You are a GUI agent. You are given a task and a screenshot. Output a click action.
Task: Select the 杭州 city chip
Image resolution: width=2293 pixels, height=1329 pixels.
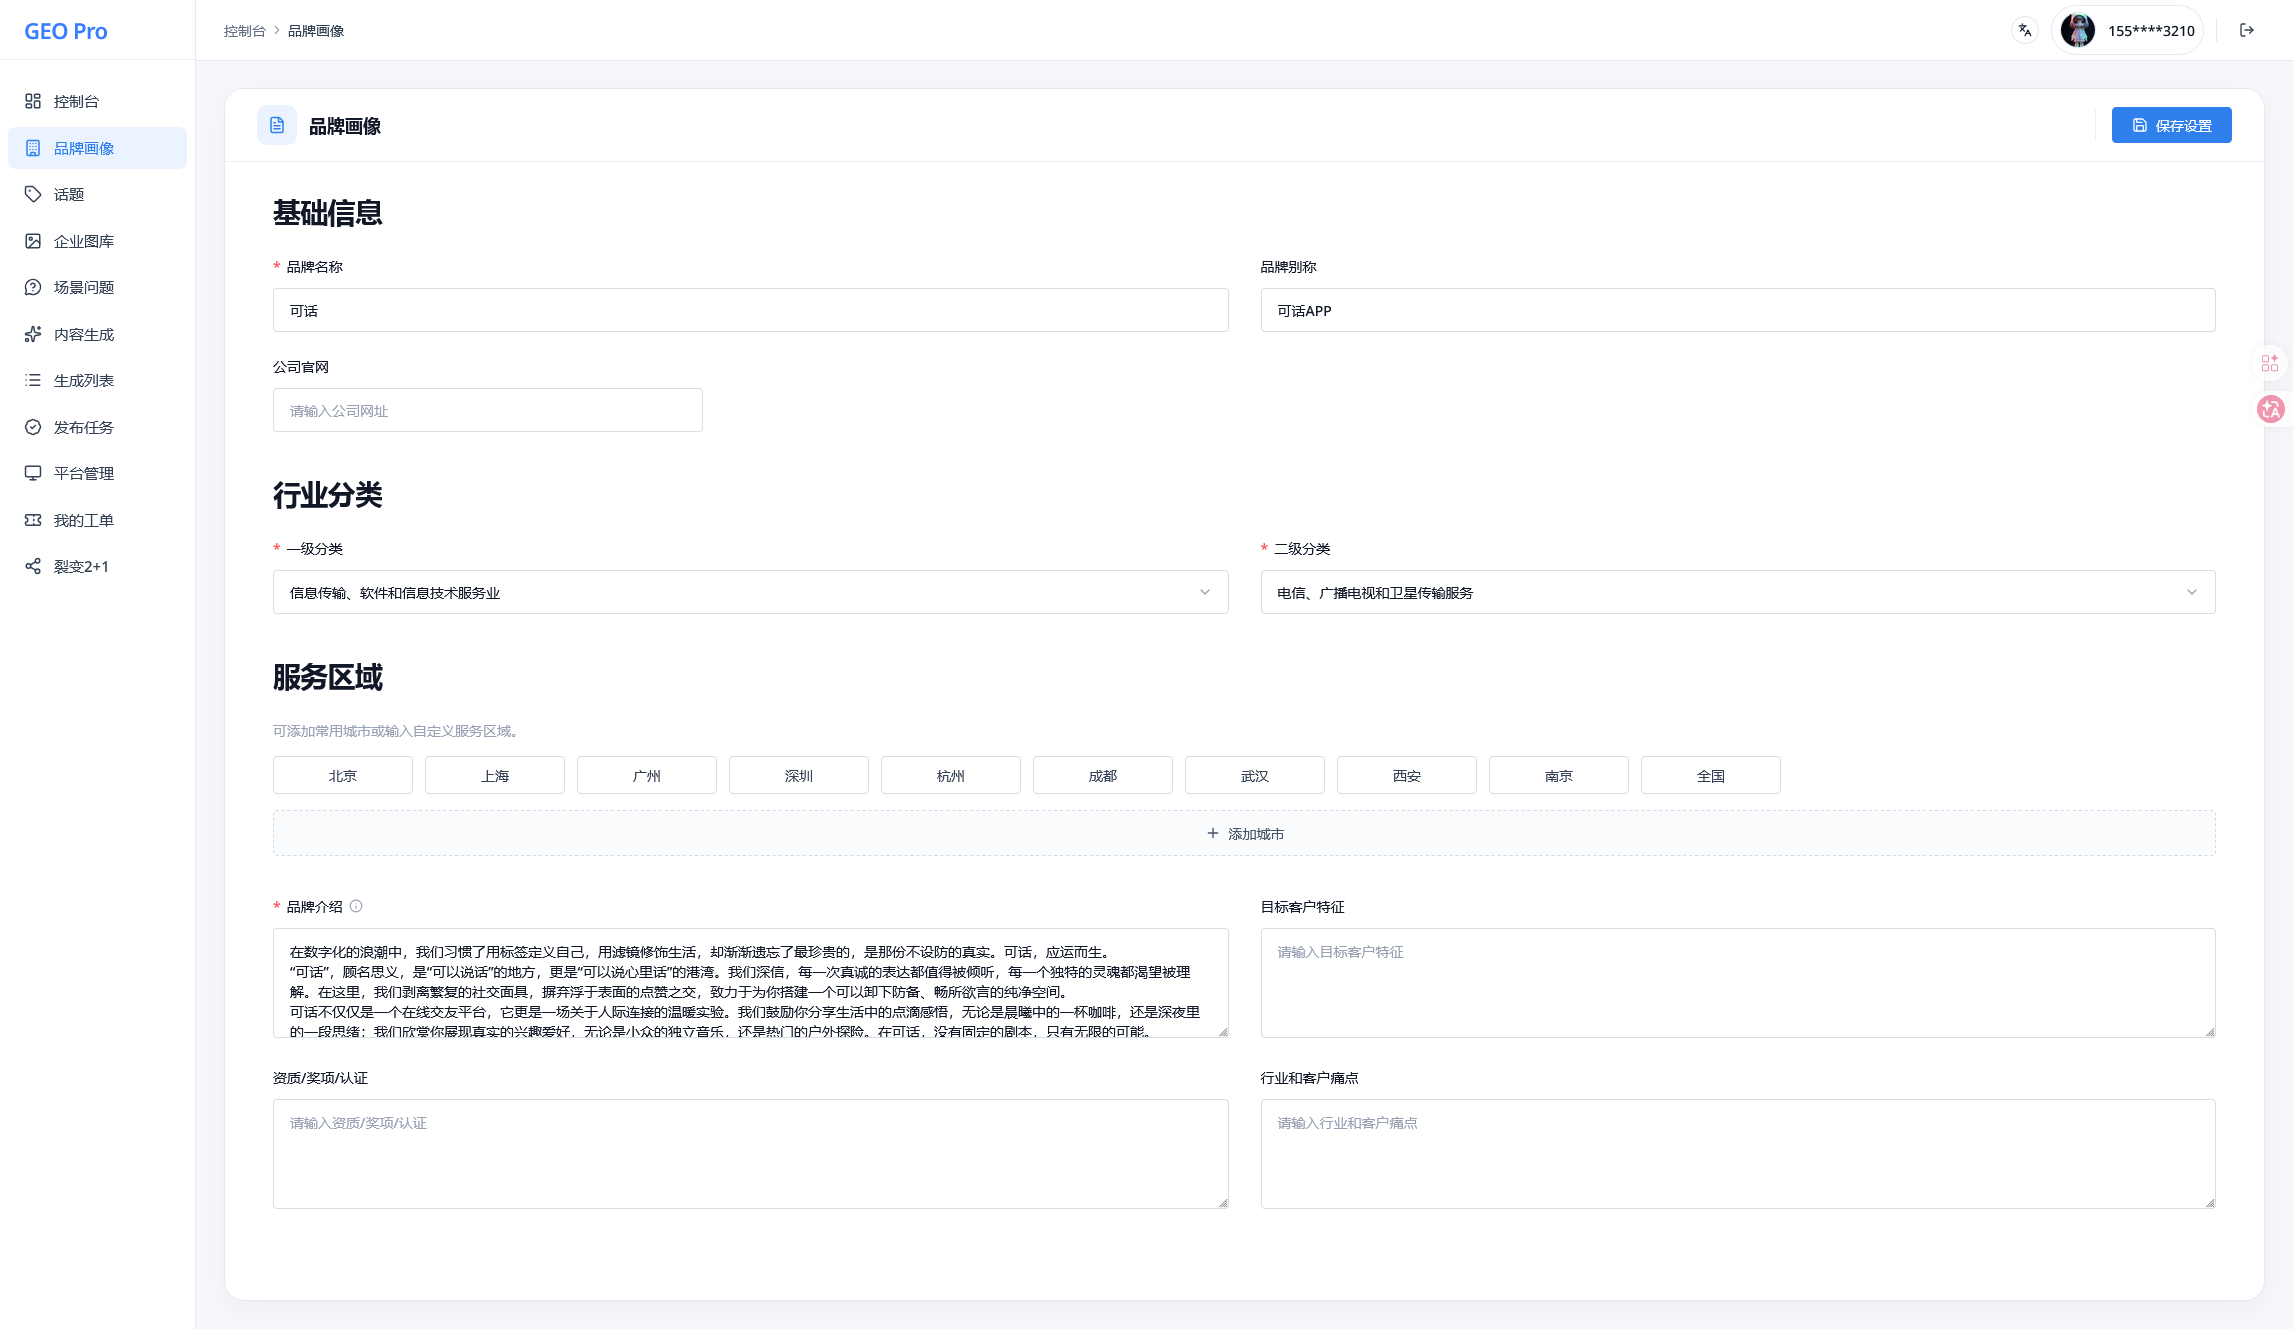point(950,775)
